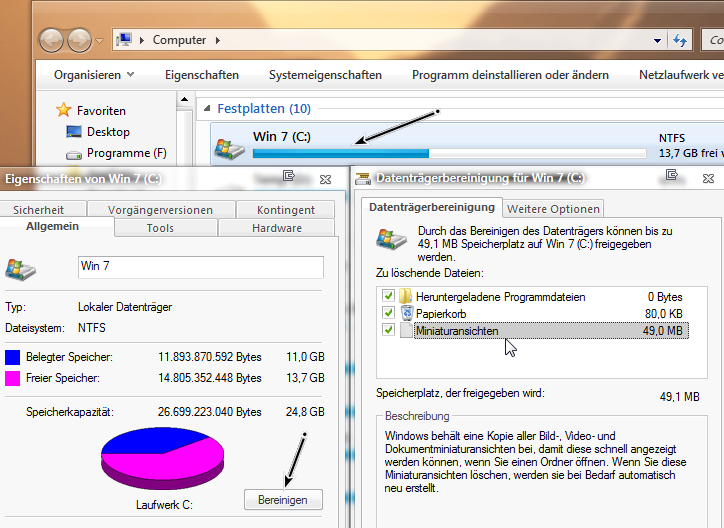
Task: Select Papierkorb 80,0 KB entry
Action: tap(549, 314)
